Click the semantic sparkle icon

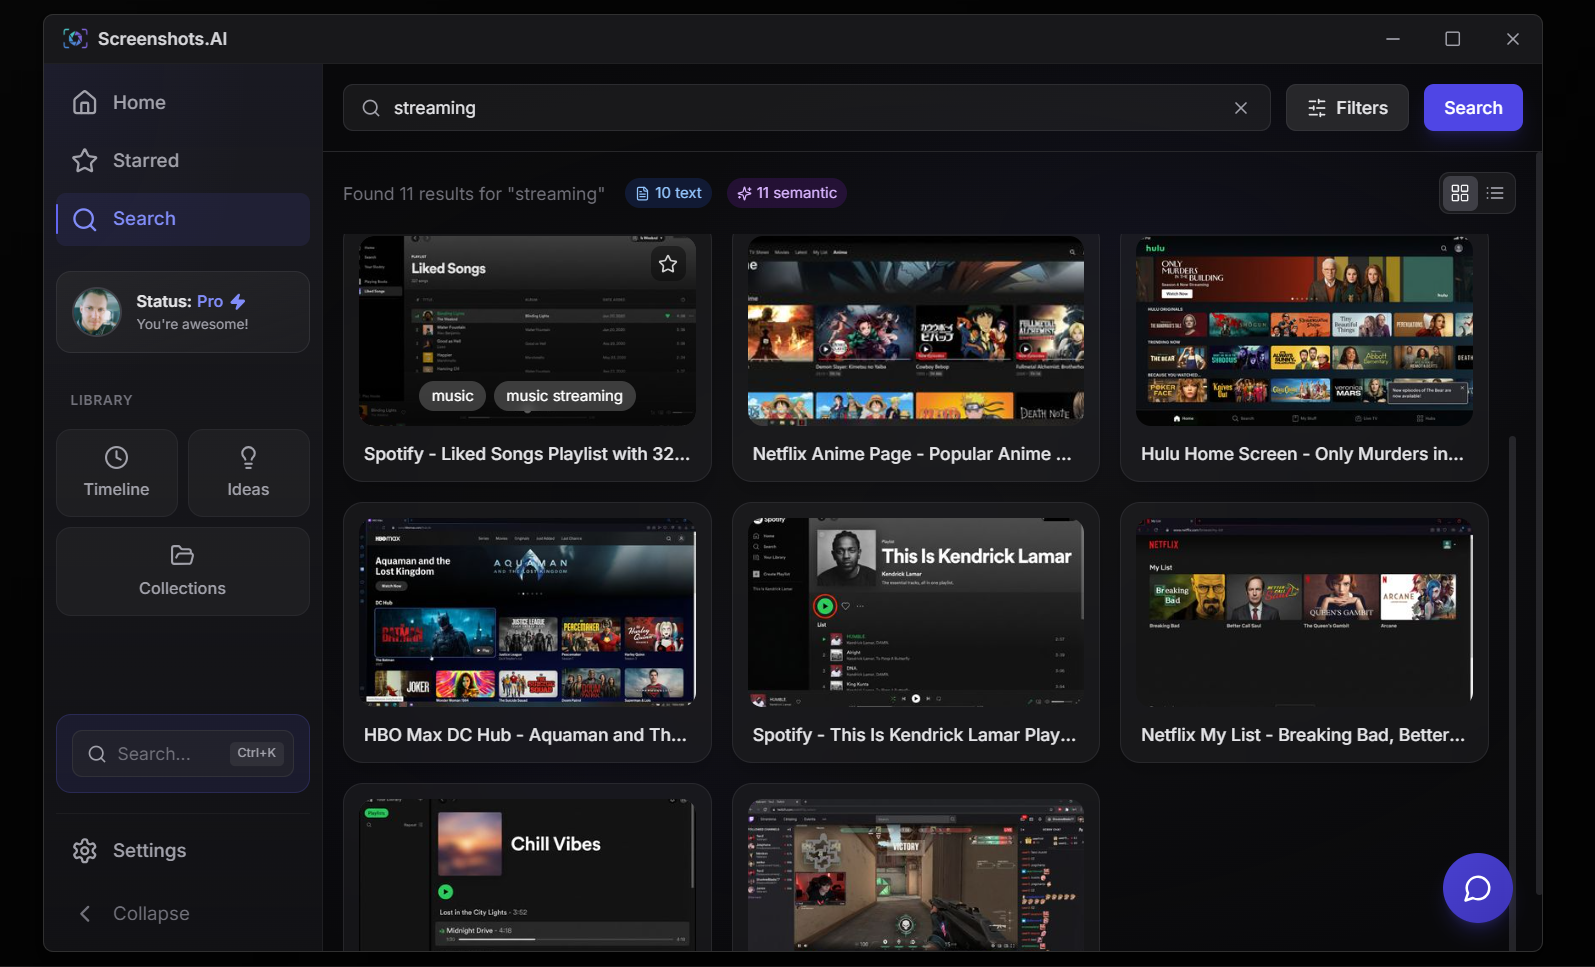[x=744, y=194]
